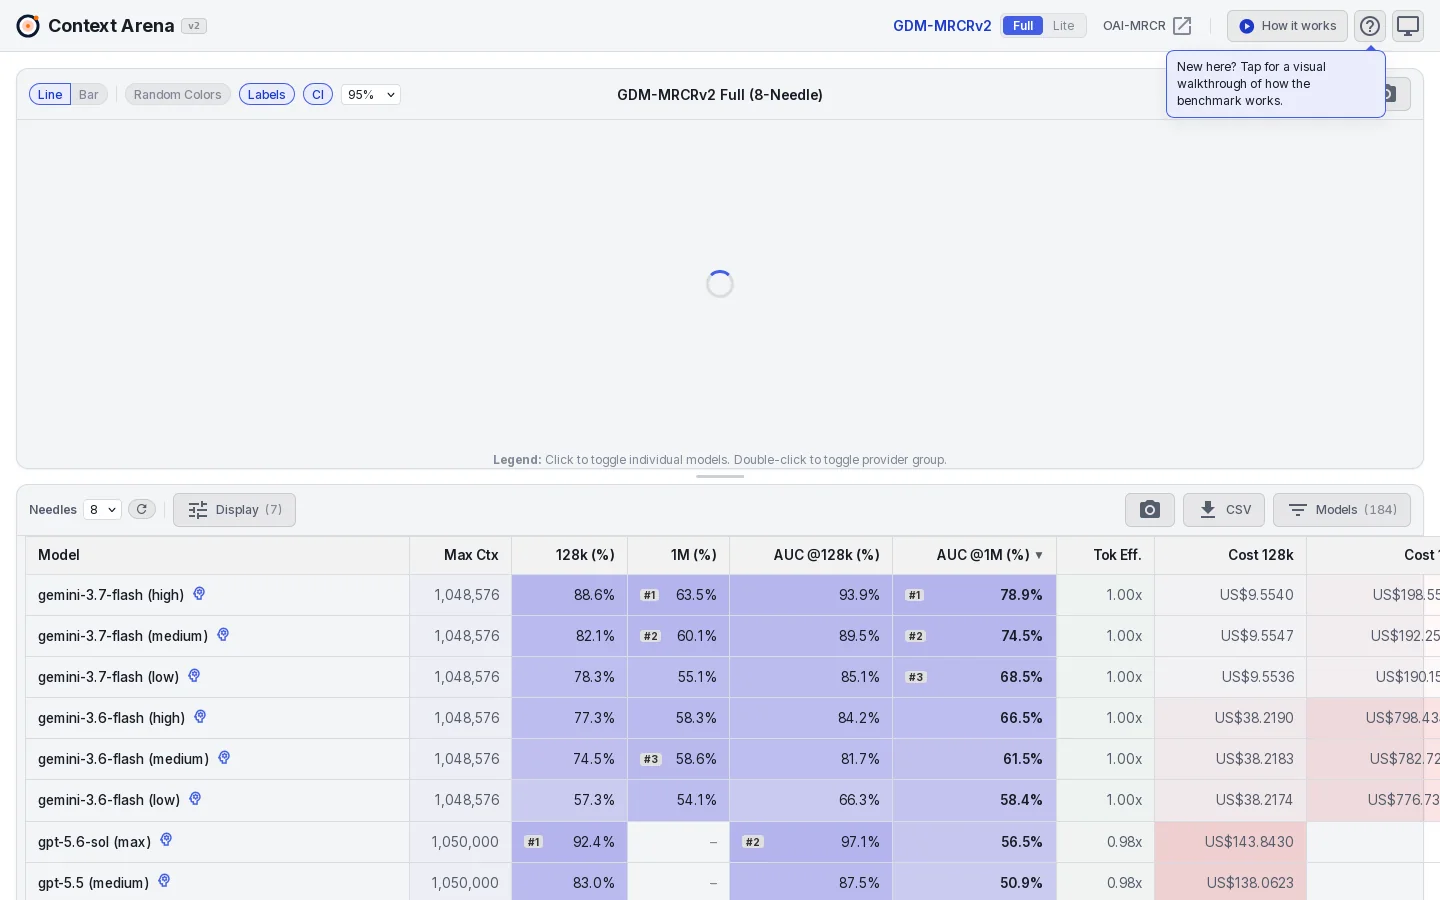The height and width of the screenshot is (900, 1440).
Task: Select the GDM-MRCRv2 benchmark
Action: click(x=942, y=26)
